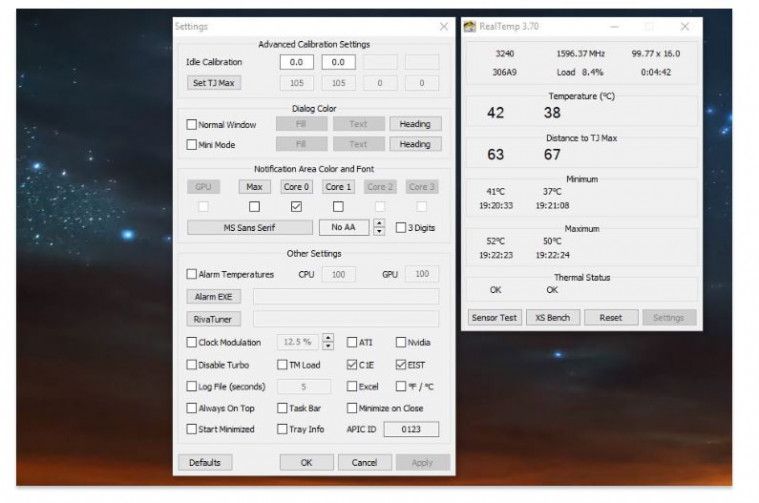
Task: Uncheck the C1E option
Action: coord(352,365)
